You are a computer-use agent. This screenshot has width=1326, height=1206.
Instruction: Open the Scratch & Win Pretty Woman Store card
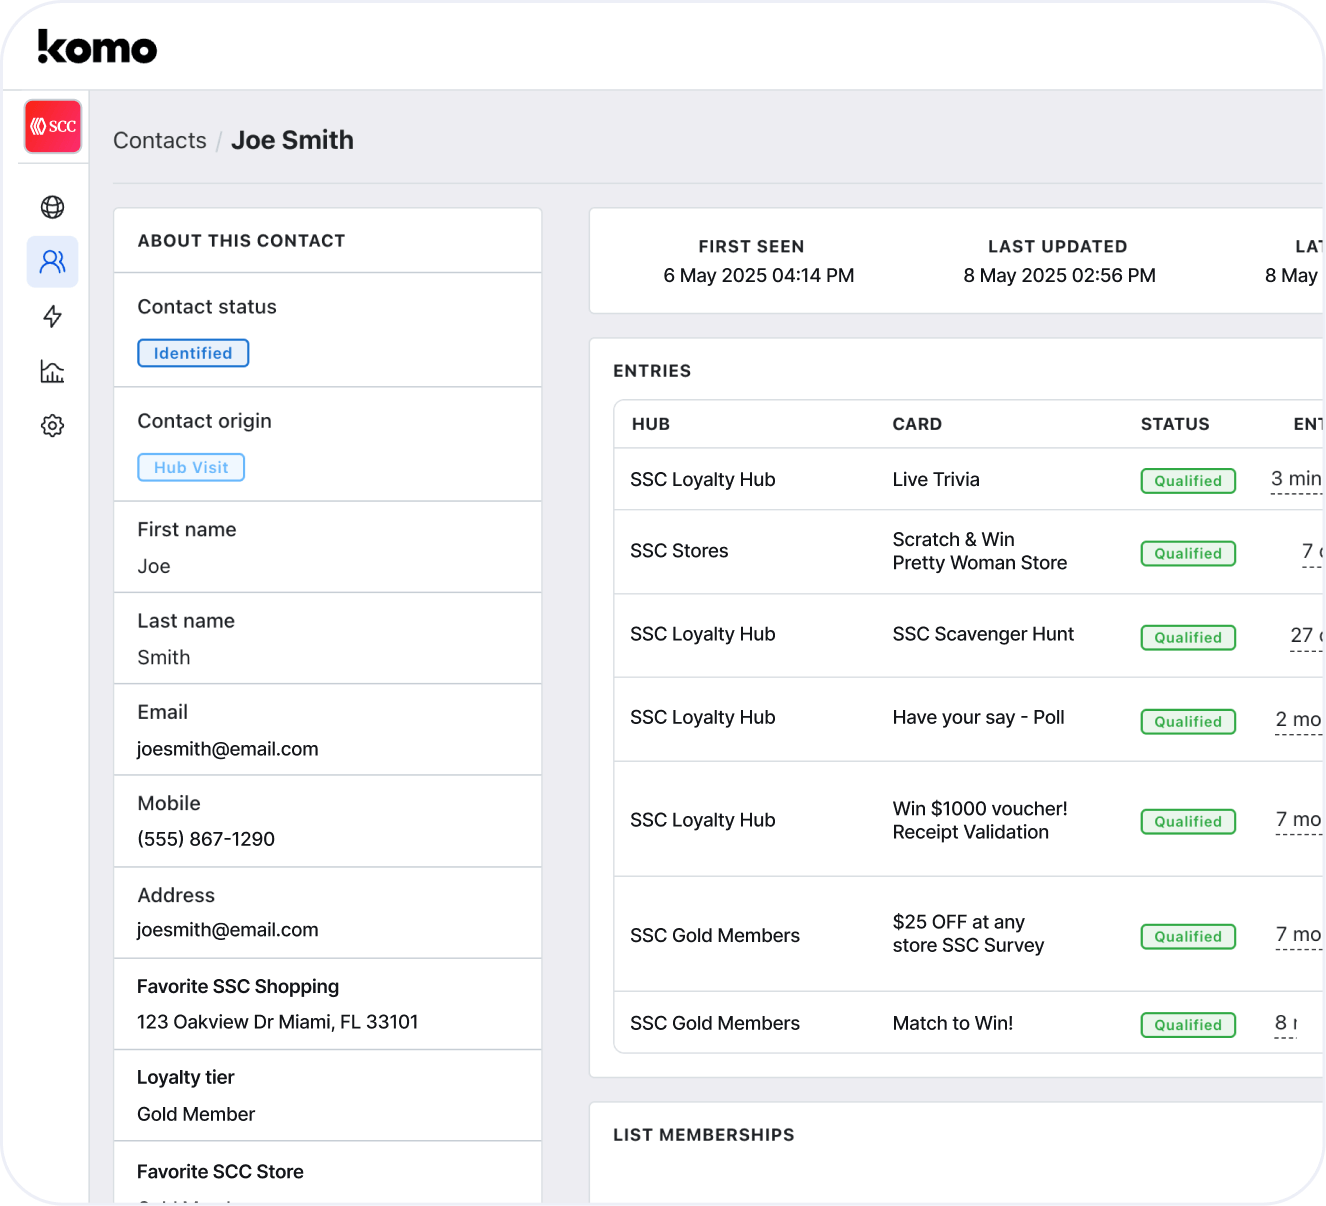(x=980, y=551)
